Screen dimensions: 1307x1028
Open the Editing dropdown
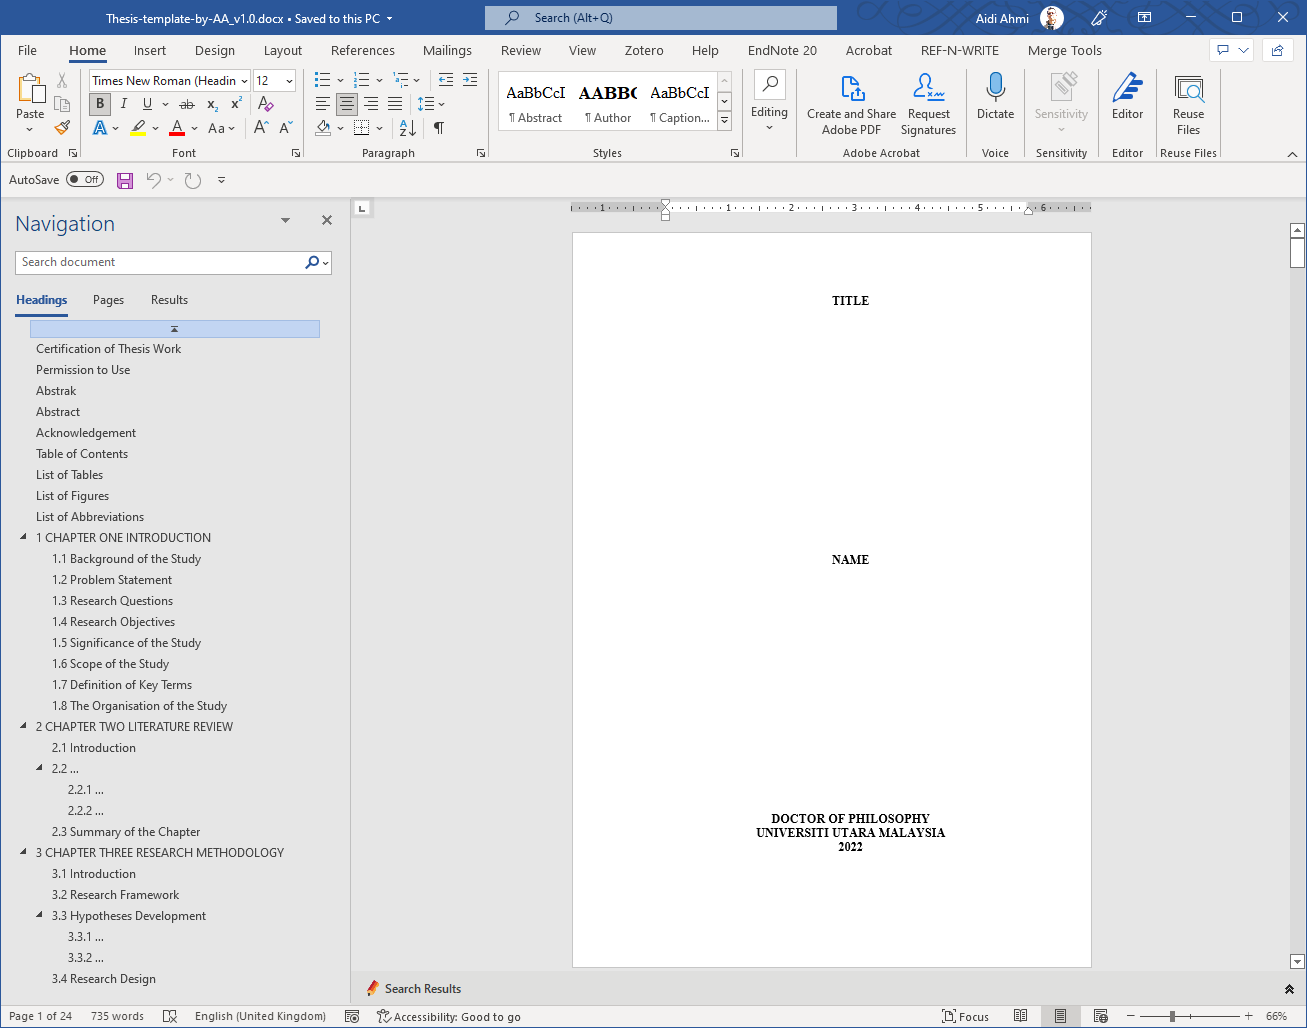point(769,101)
